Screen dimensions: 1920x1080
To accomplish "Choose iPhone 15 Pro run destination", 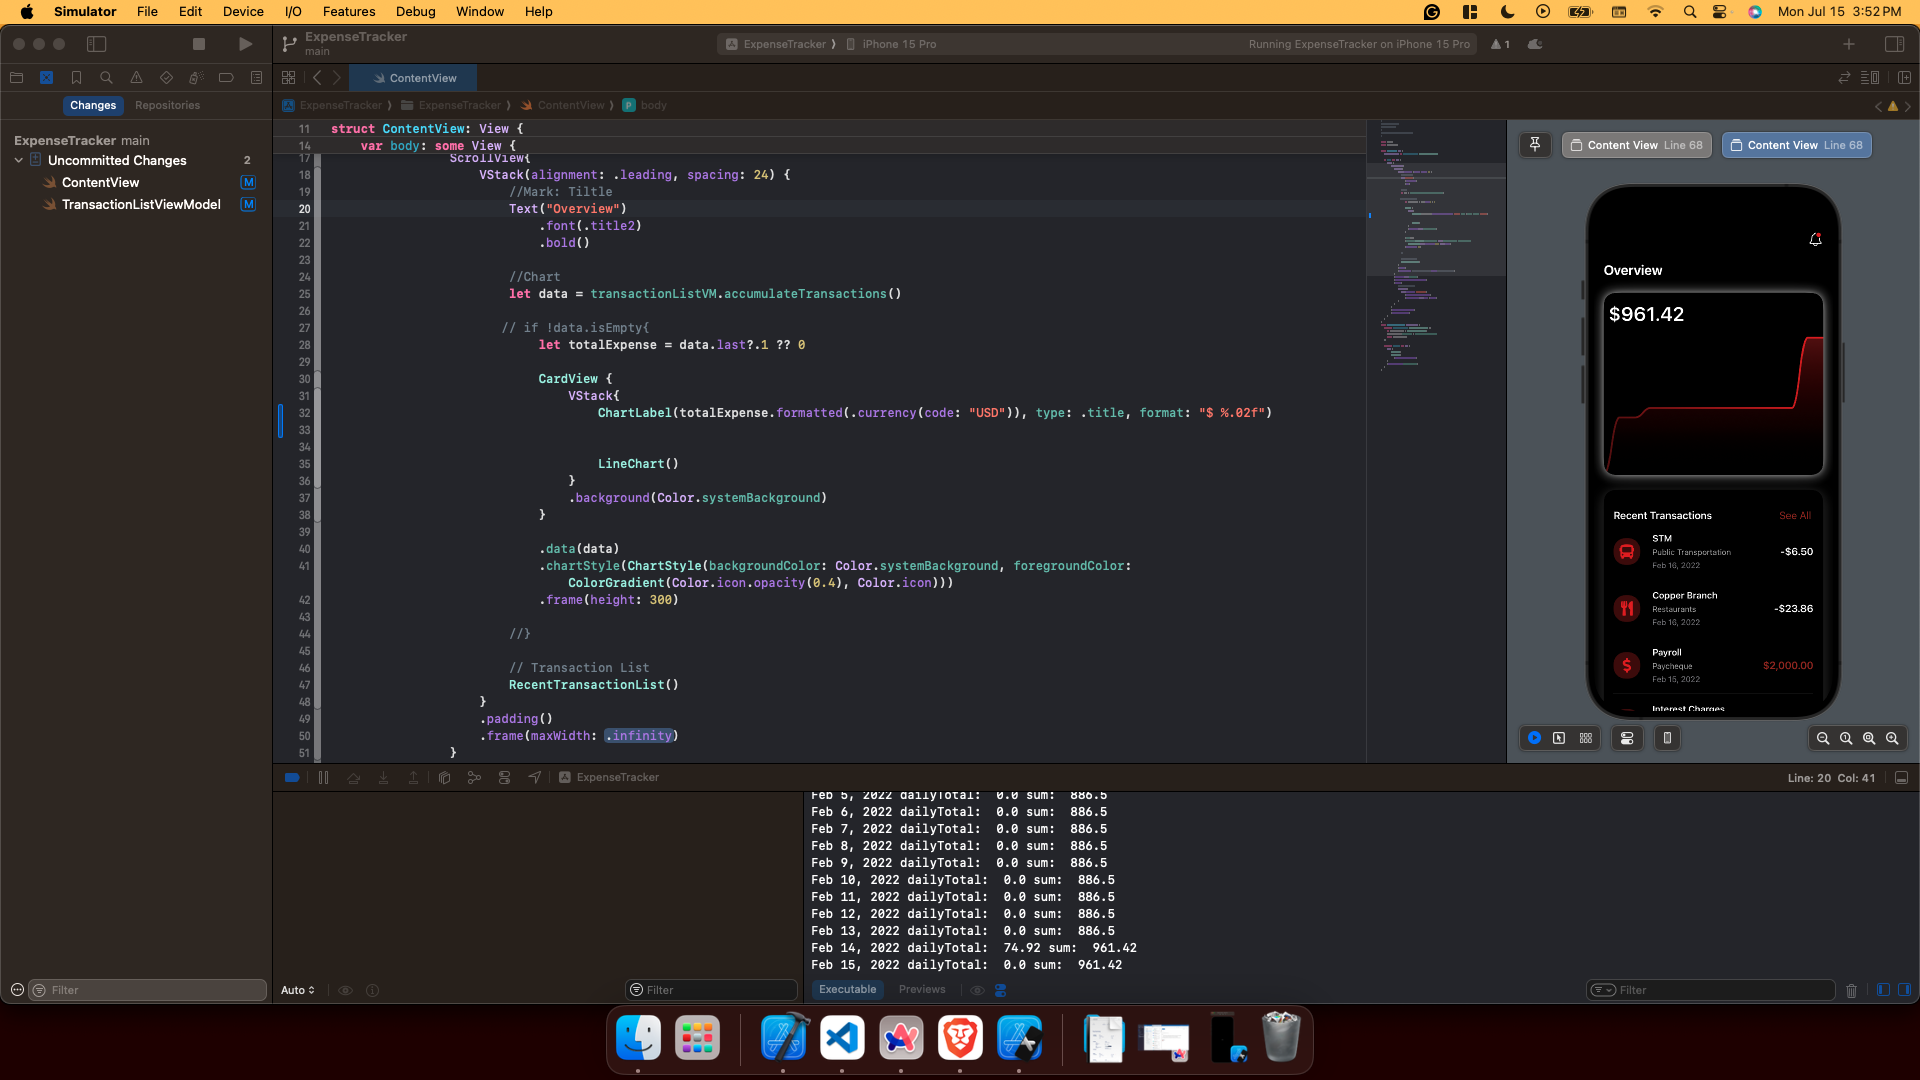I will pyautogui.click(x=892, y=44).
